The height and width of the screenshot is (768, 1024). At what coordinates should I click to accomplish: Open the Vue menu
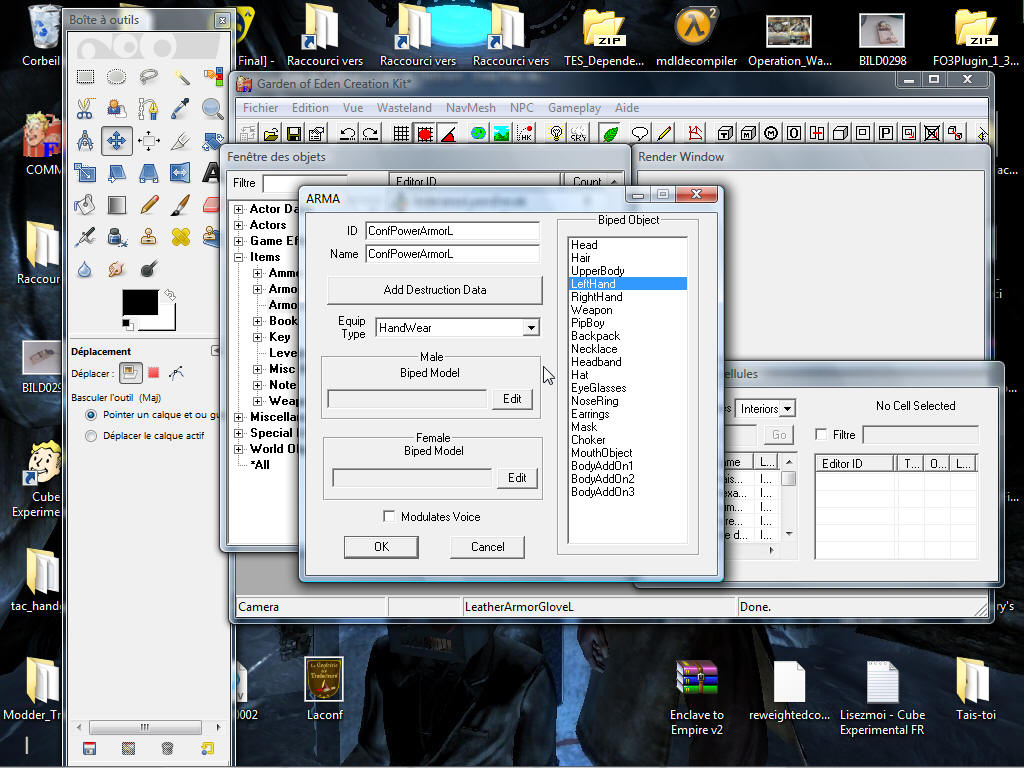[x=353, y=108]
